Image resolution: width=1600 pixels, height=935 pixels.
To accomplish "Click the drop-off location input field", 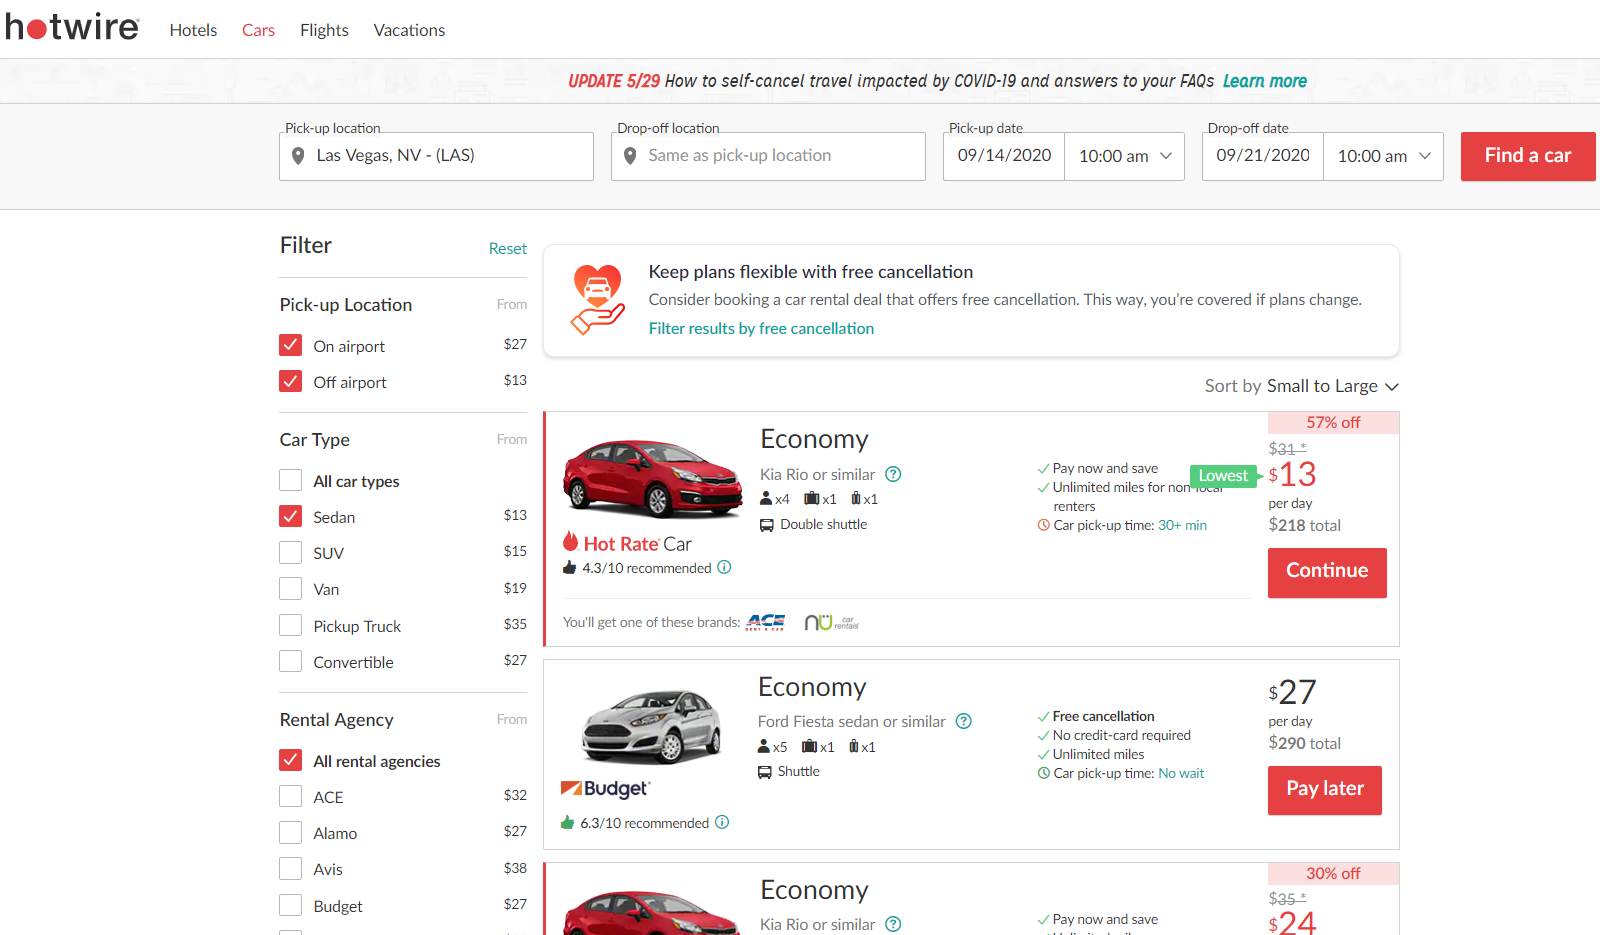I will point(768,156).
